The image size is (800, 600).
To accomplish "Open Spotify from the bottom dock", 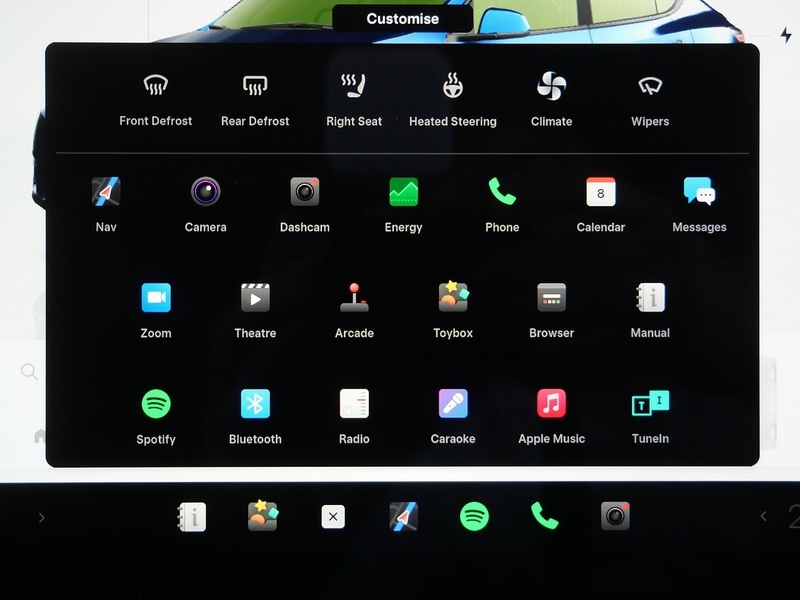I will click(x=474, y=517).
